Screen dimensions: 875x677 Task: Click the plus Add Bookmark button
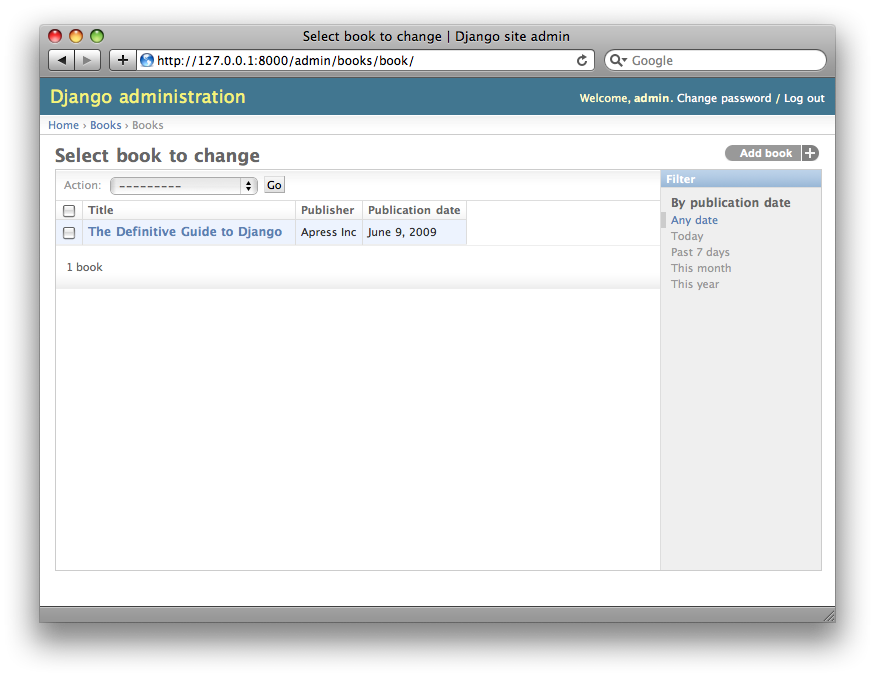tap(122, 60)
